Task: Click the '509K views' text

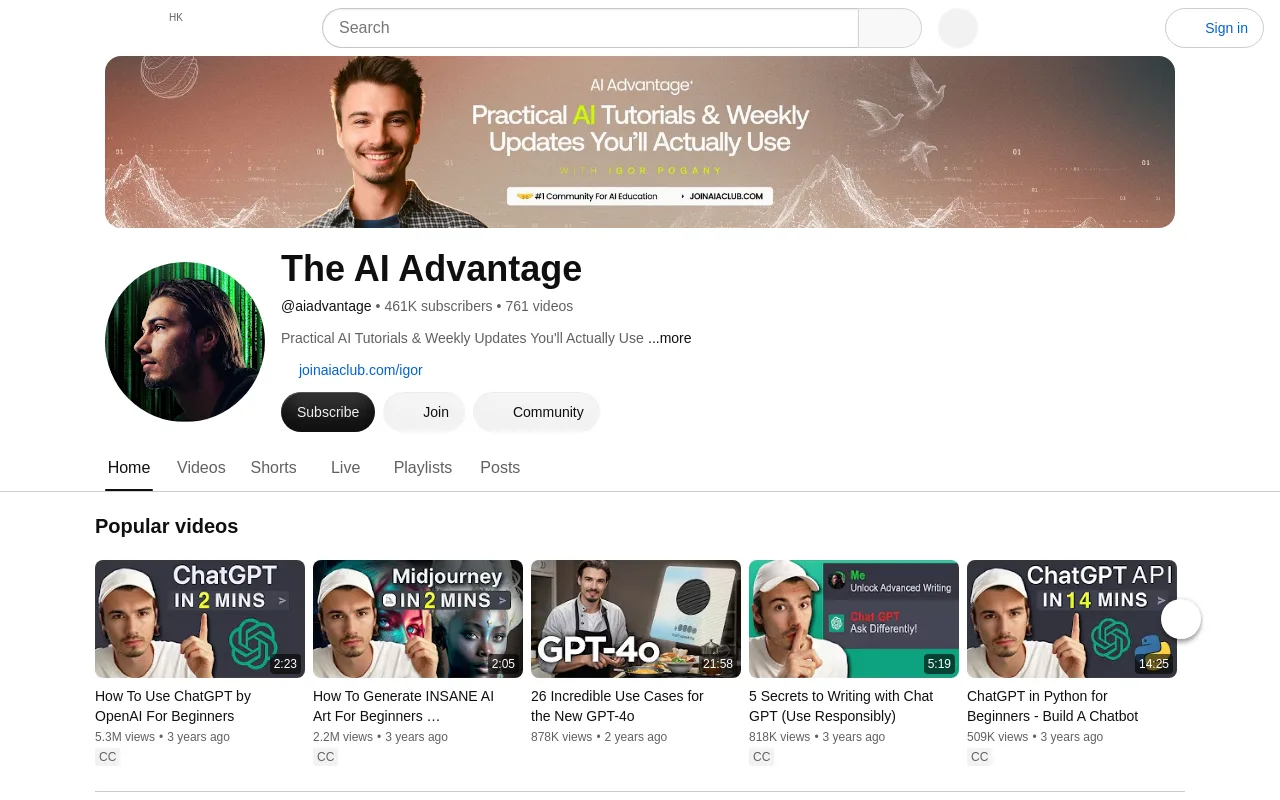Action: click(x=998, y=737)
